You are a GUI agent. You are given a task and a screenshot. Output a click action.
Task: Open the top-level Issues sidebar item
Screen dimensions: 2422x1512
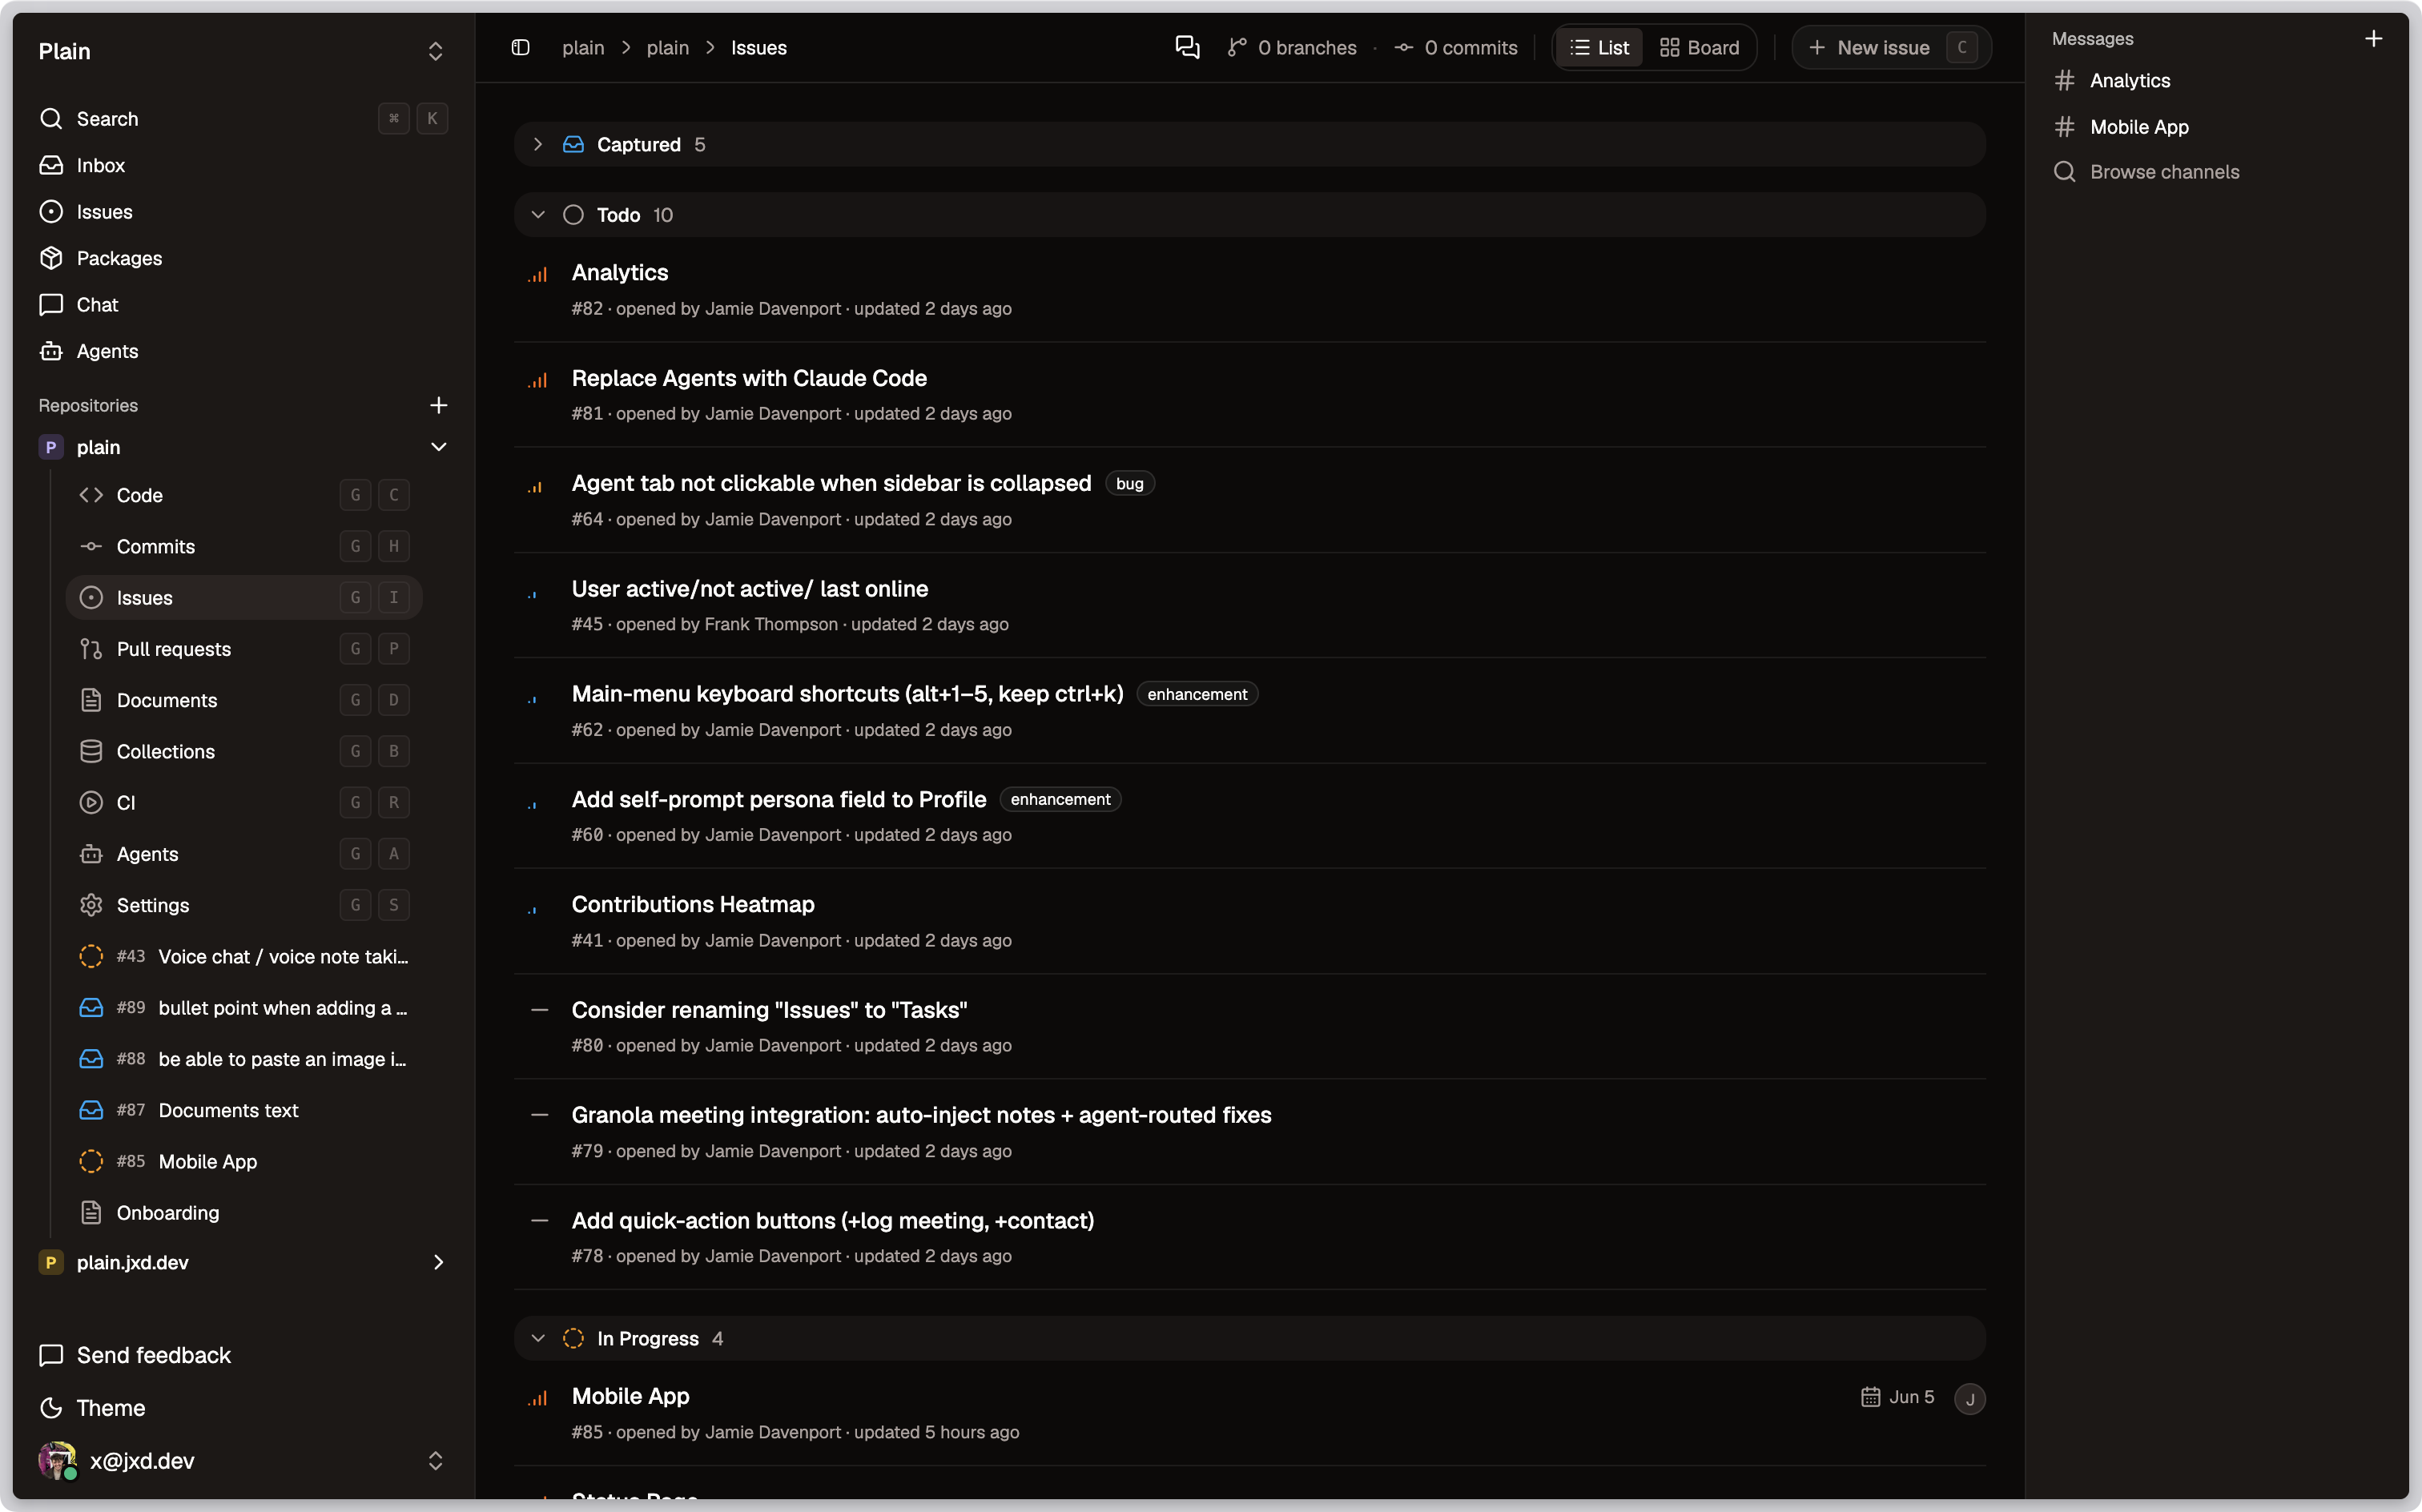tap(243, 212)
